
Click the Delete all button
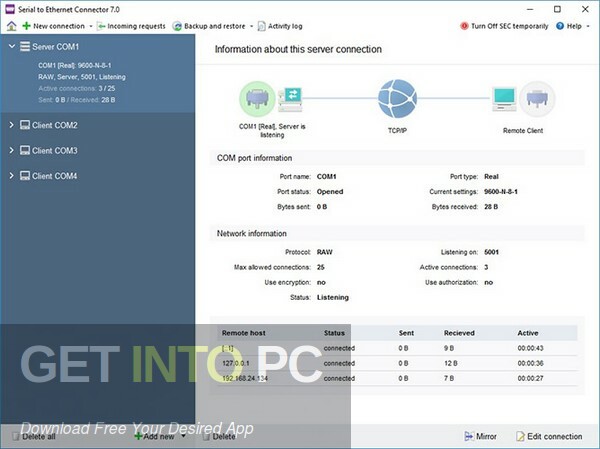pyautogui.click(x=34, y=436)
